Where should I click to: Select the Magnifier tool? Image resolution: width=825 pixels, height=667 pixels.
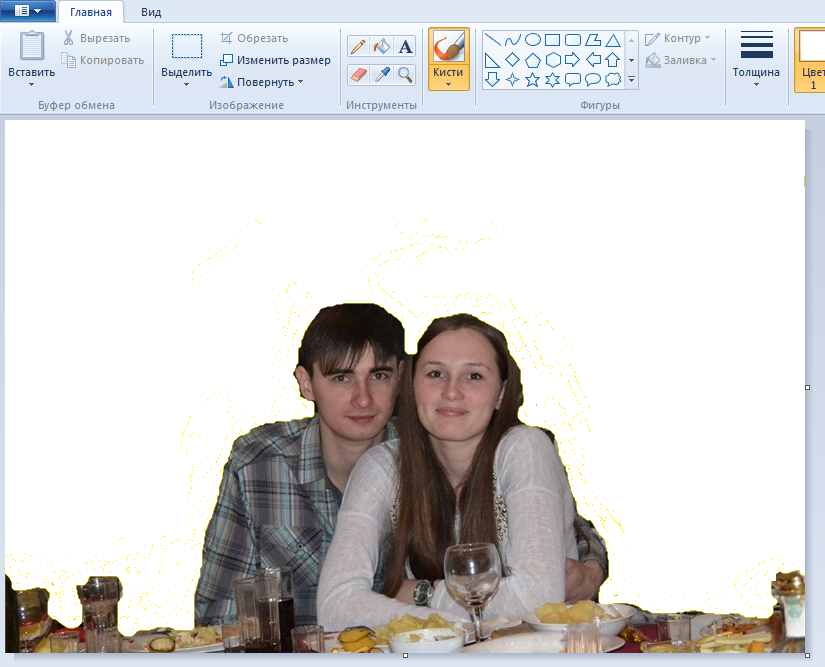click(405, 74)
